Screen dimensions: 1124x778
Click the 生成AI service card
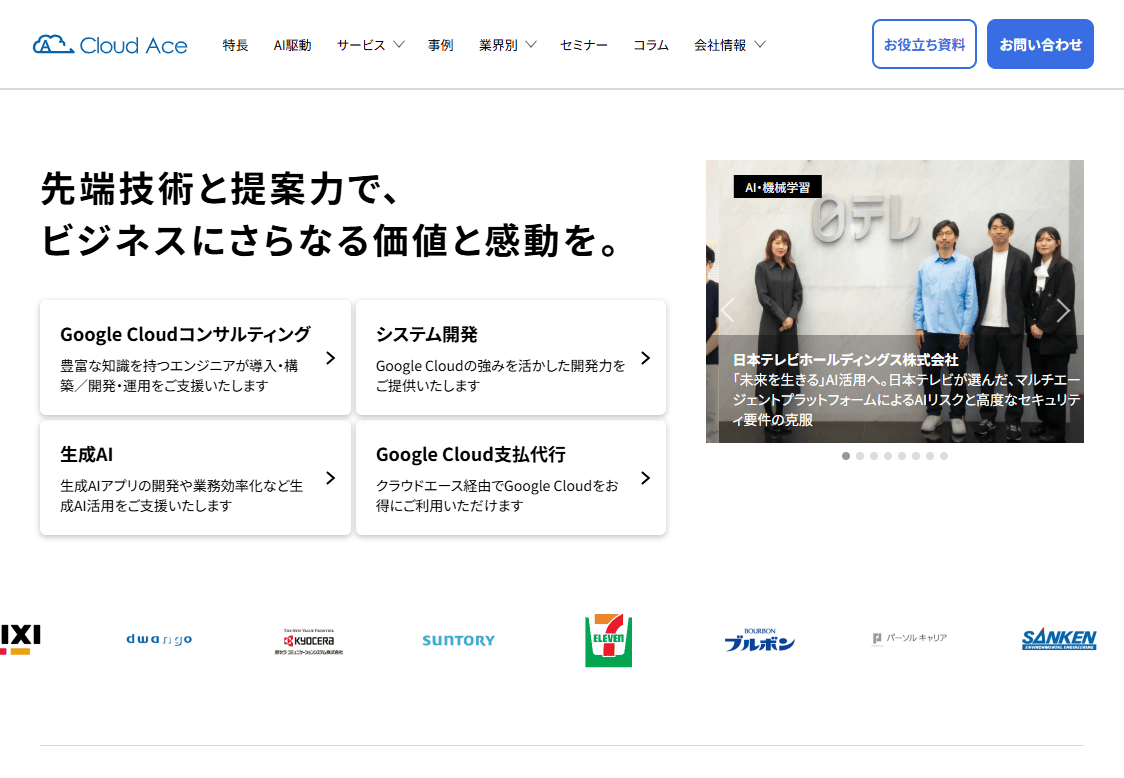coord(195,478)
